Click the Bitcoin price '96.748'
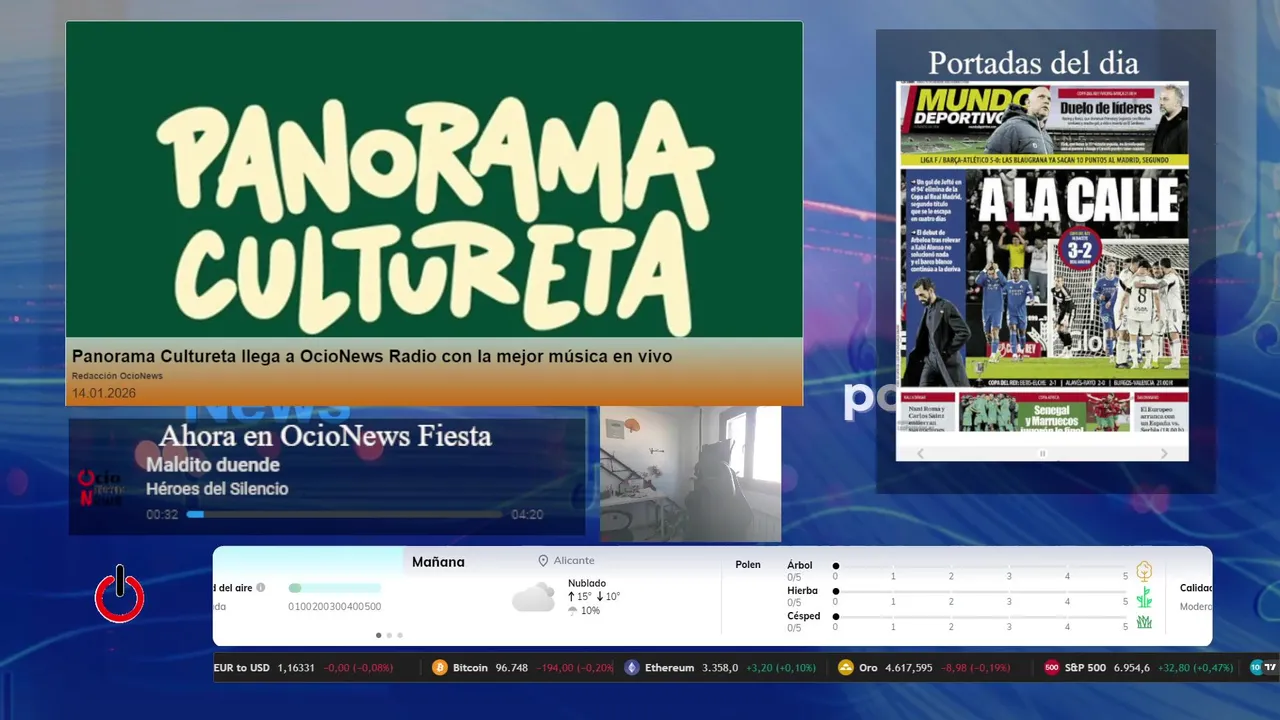 tap(512, 668)
